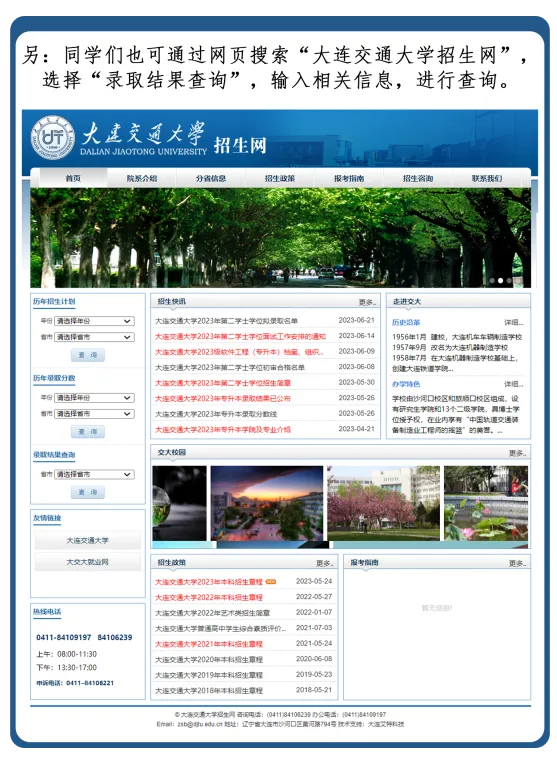The height and width of the screenshot is (764, 557).
Task: Open the glass sphere campus photo
Action: coord(179,503)
